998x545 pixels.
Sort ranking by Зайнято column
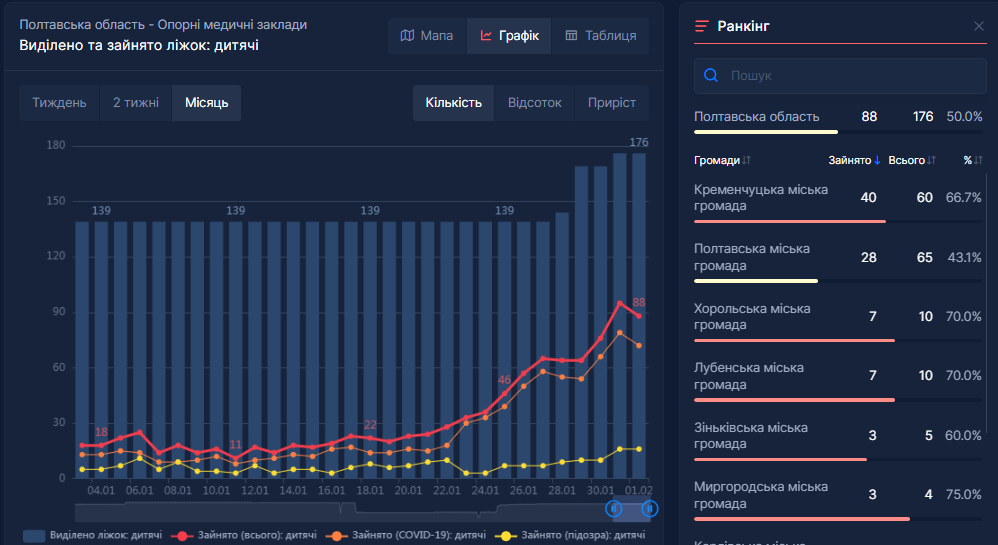[x=854, y=160]
